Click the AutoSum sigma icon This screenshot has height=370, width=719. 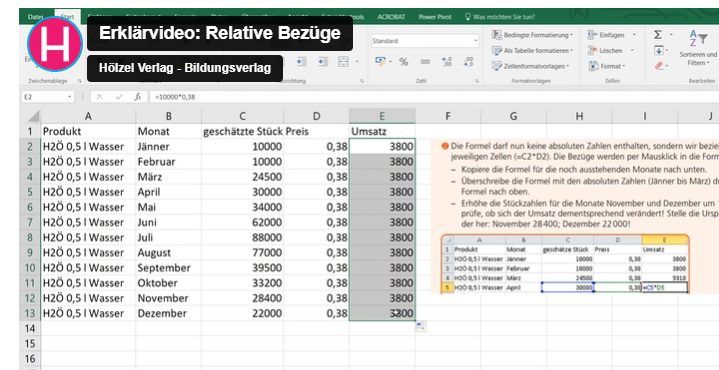point(658,35)
